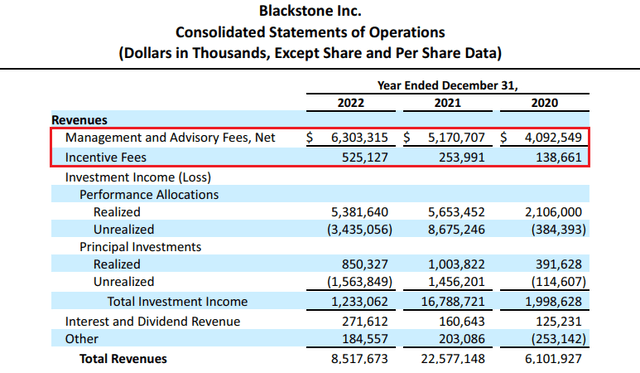Image resolution: width=640 pixels, height=373 pixels.
Task: Select value 5,170,707 for 2021
Action: [456, 138]
